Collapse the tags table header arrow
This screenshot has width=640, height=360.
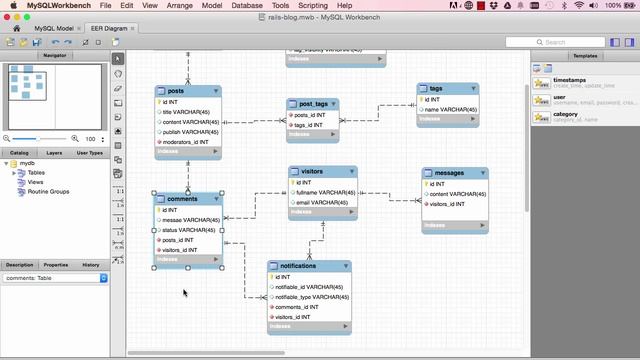click(473, 88)
